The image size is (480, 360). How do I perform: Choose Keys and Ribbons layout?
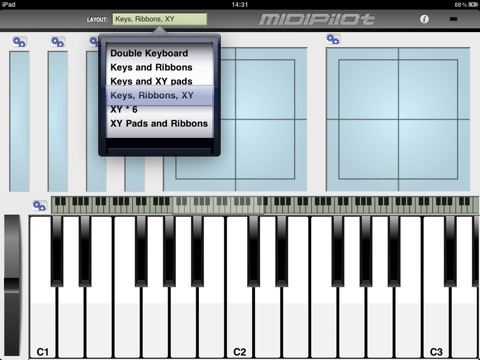click(151, 67)
